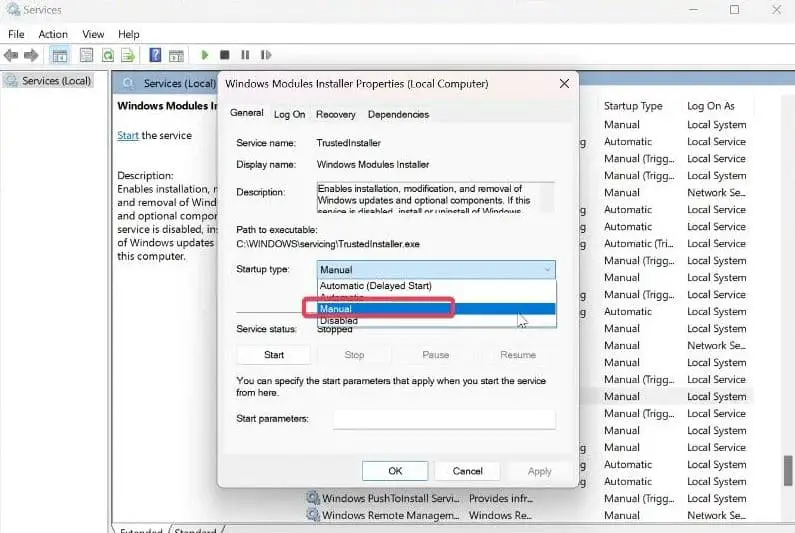795x533 pixels.
Task: Click the Back arrow in the toolbar
Action: [x=11, y=55]
